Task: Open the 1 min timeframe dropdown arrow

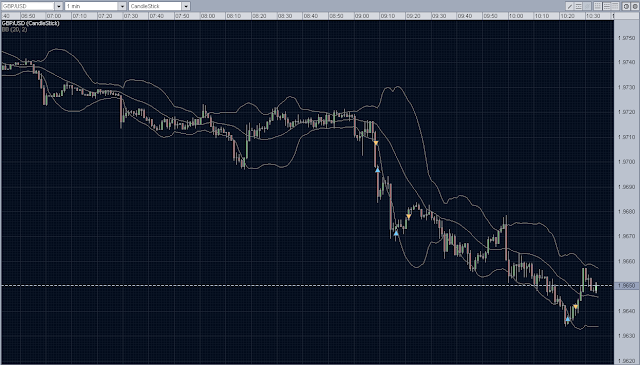Action: click(122, 6)
